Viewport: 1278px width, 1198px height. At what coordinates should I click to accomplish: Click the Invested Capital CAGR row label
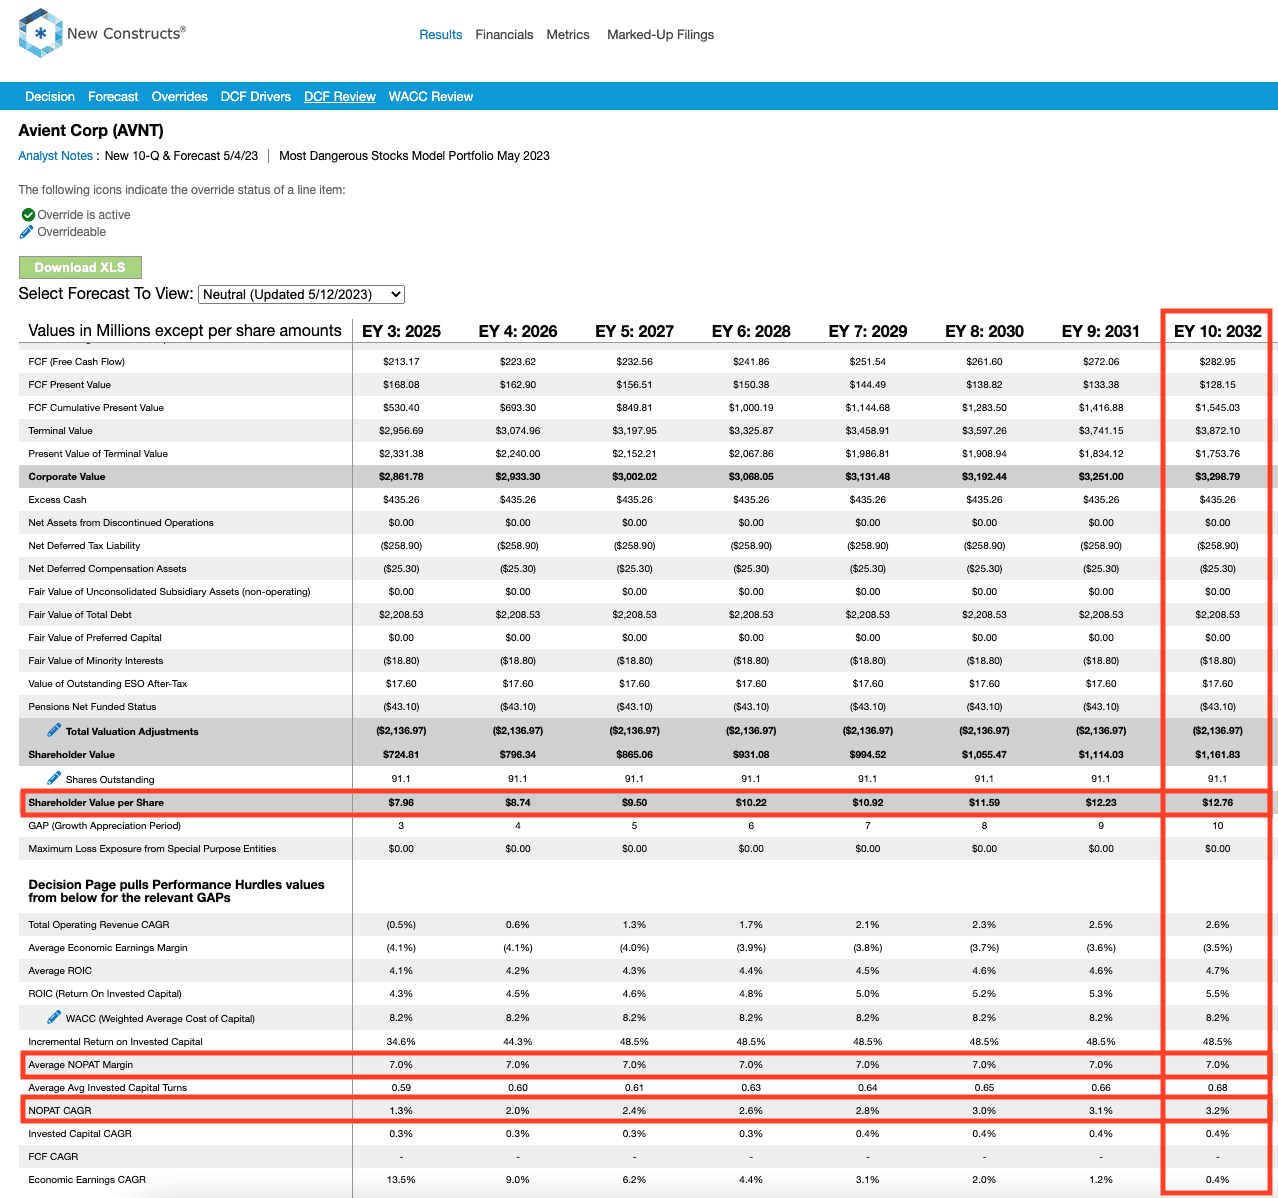(80, 1134)
